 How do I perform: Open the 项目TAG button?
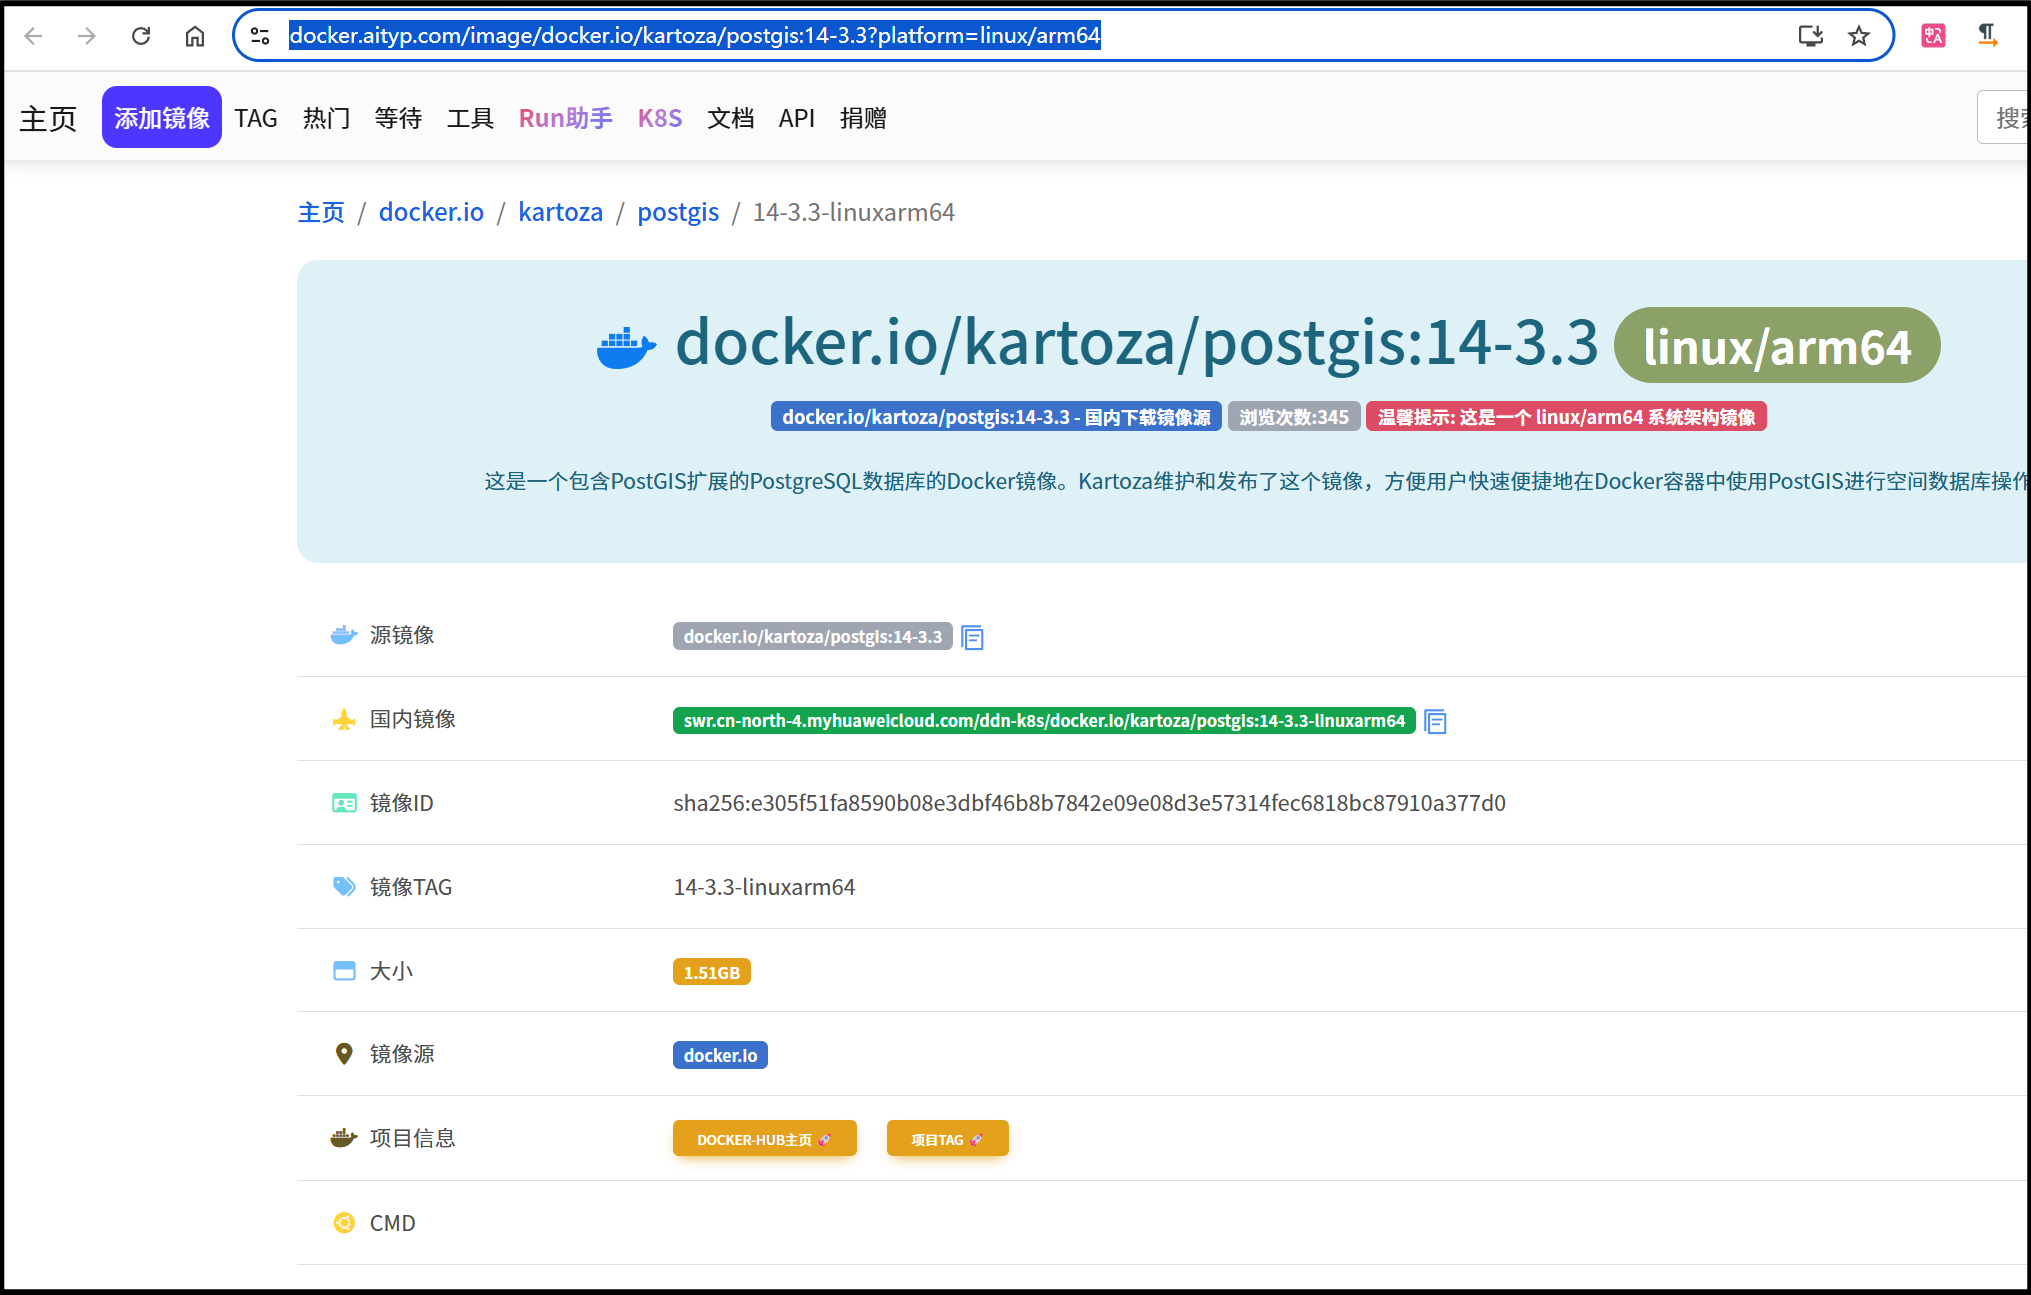[x=948, y=1139]
